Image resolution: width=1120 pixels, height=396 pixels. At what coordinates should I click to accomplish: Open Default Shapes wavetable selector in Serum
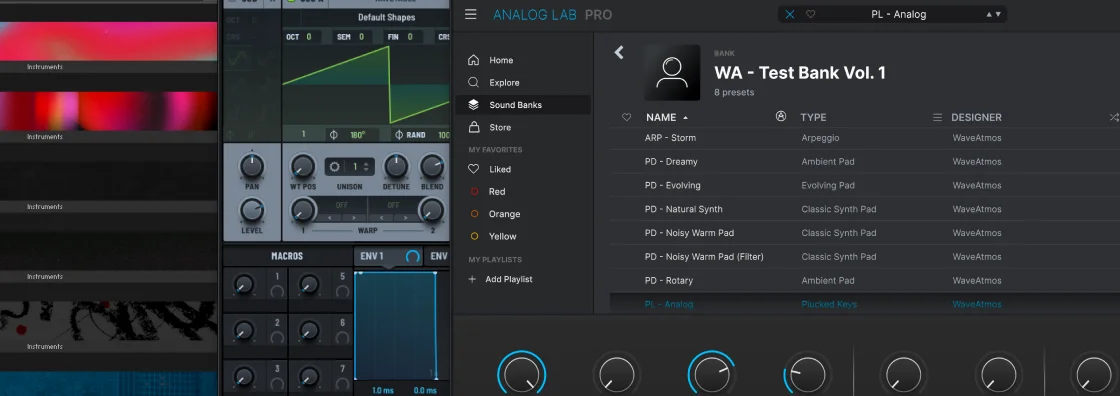pyautogui.click(x=386, y=17)
